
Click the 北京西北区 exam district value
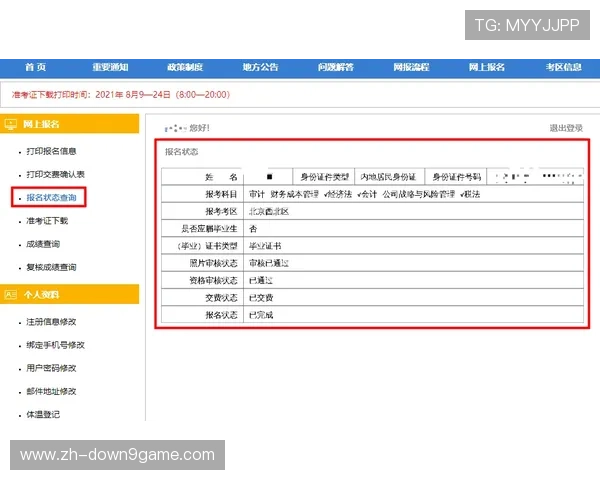269,212
